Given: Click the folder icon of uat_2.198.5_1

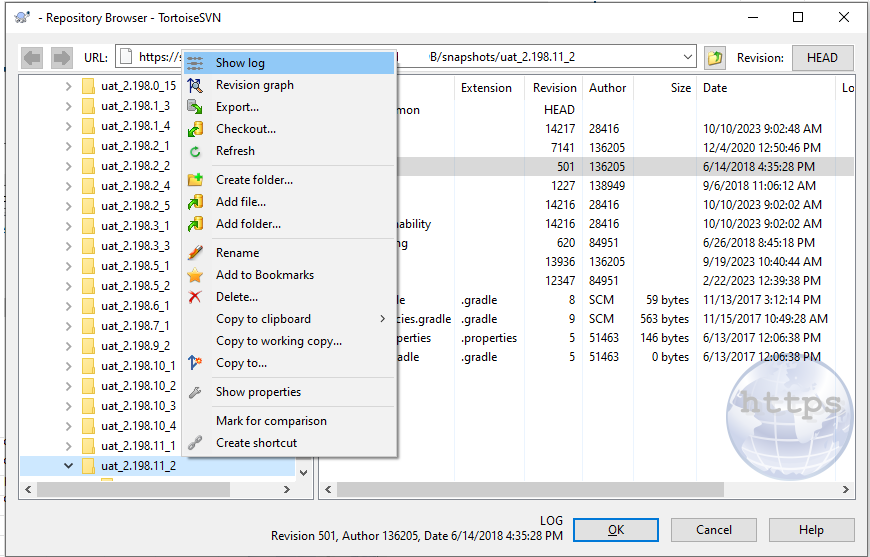Looking at the screenshot, I should 88,266.
